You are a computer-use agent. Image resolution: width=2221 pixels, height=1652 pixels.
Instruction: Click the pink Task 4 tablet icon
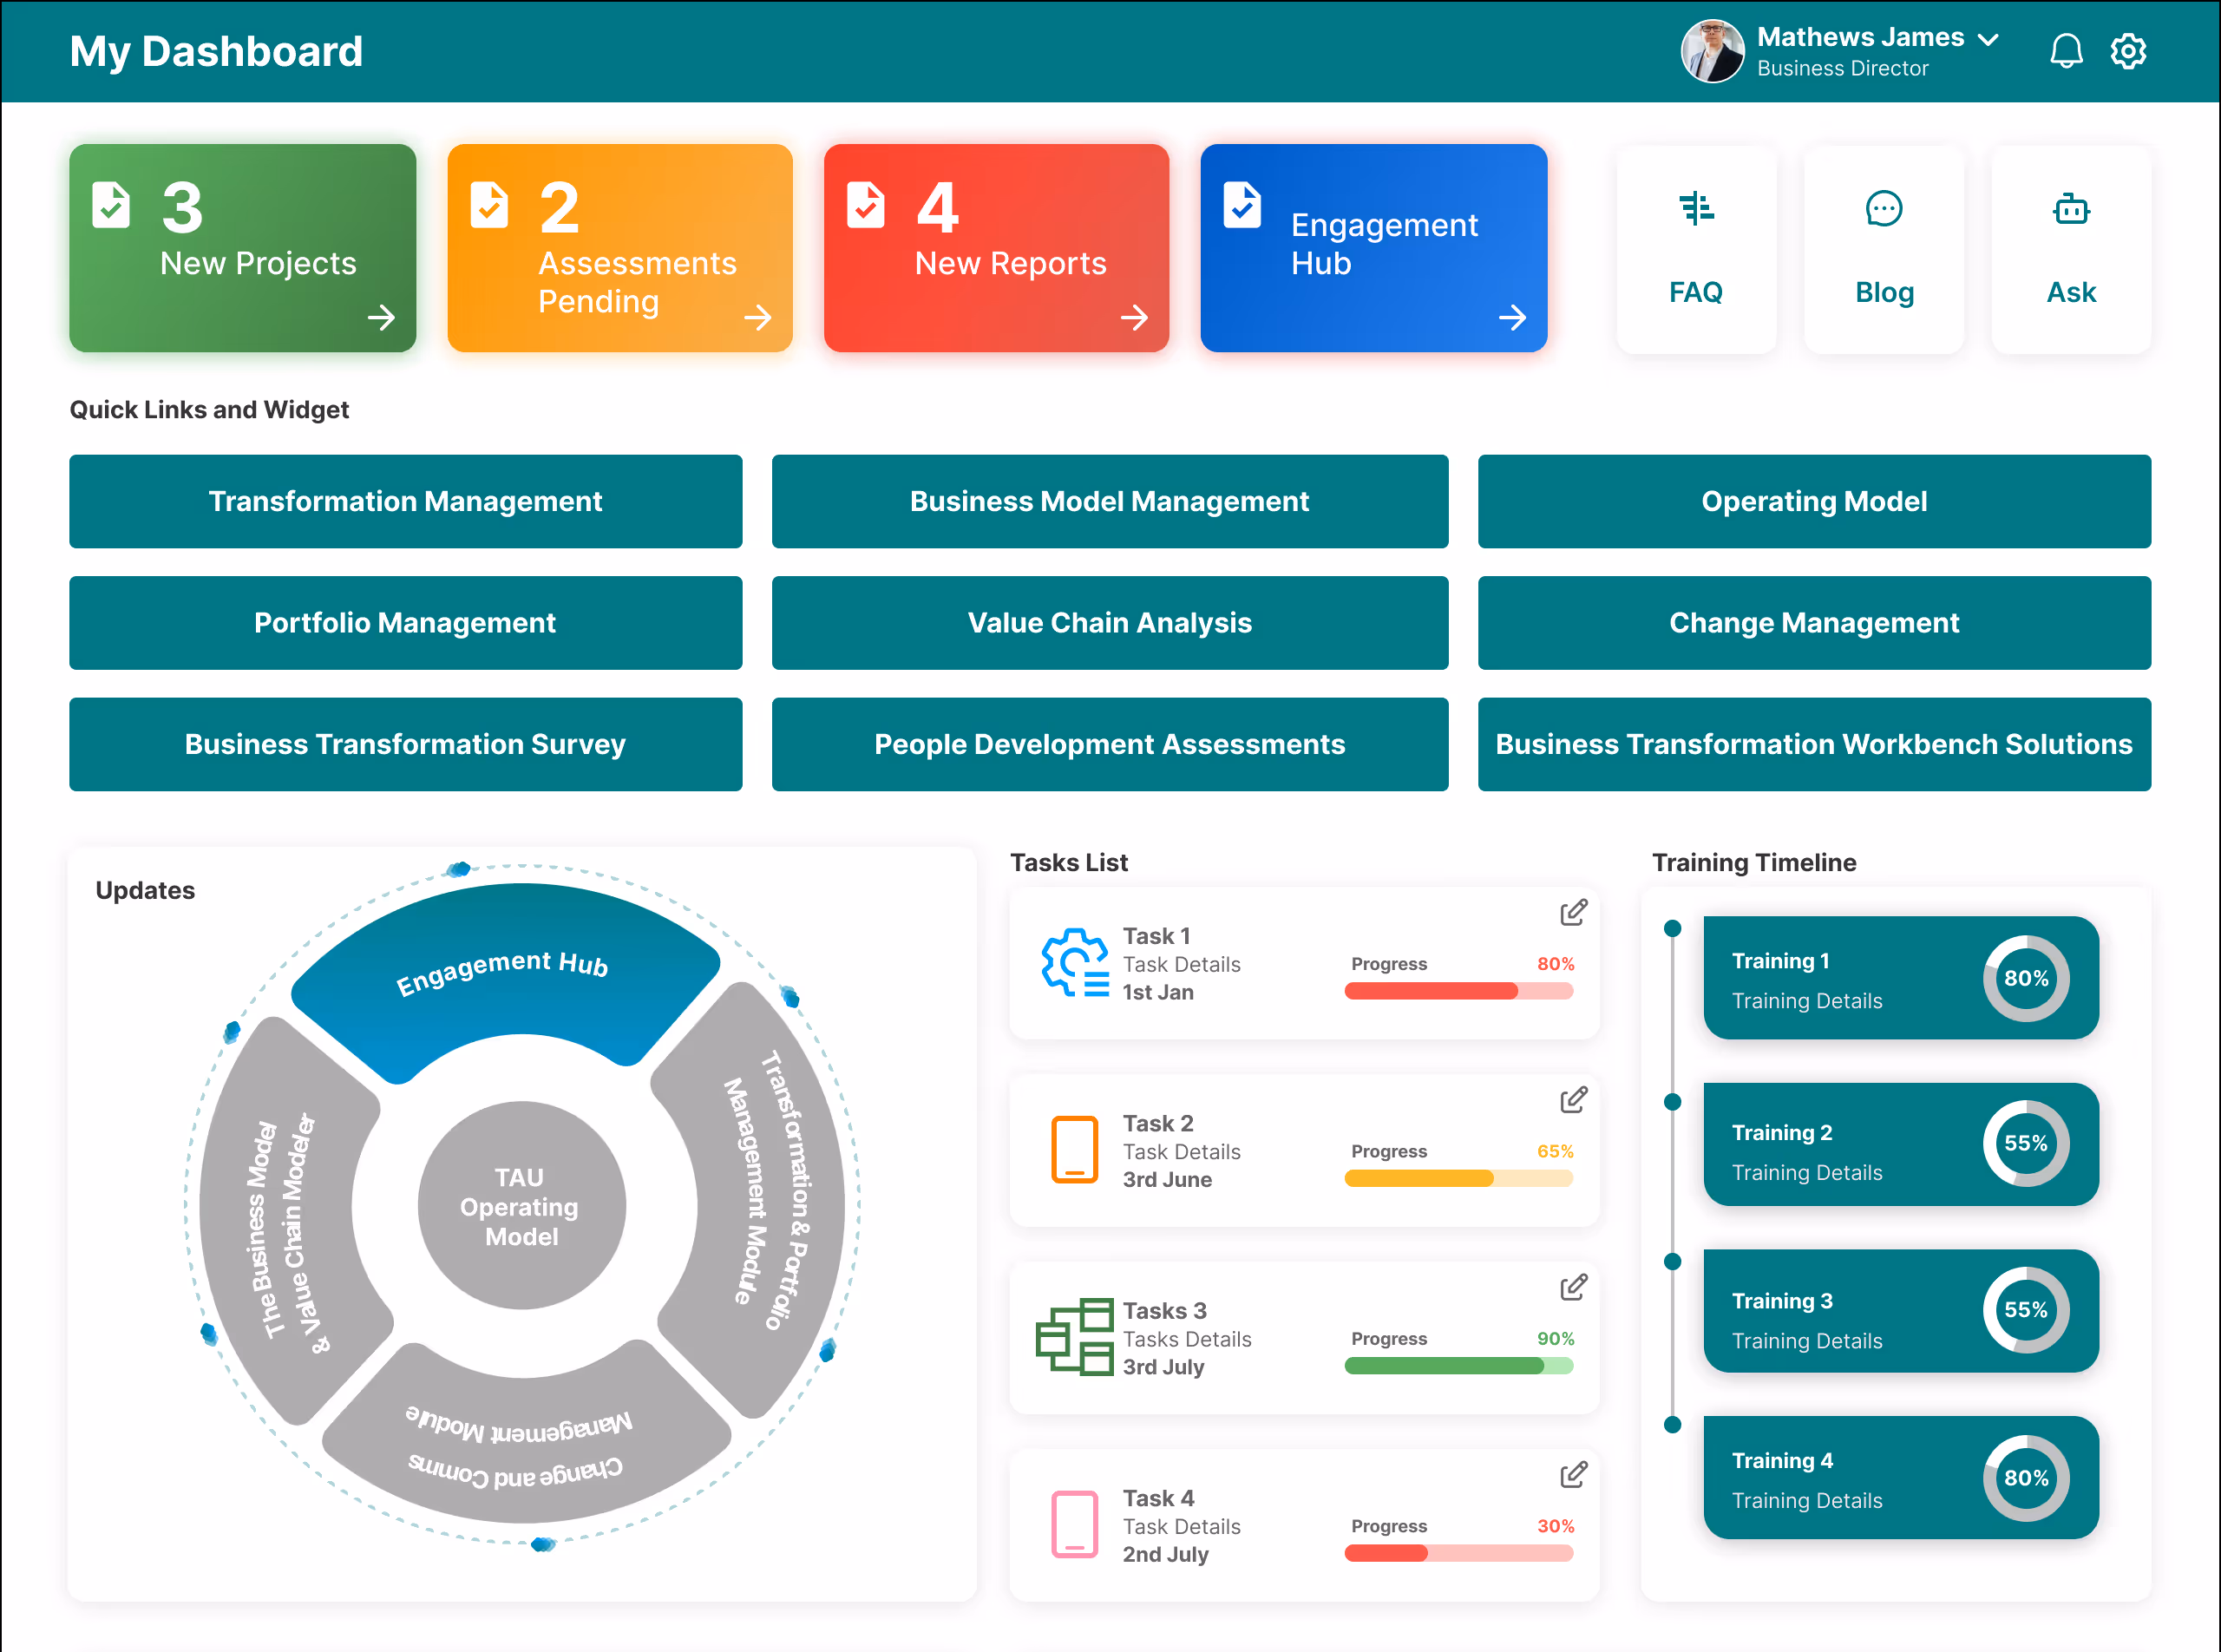(x=1075, y=1524)
